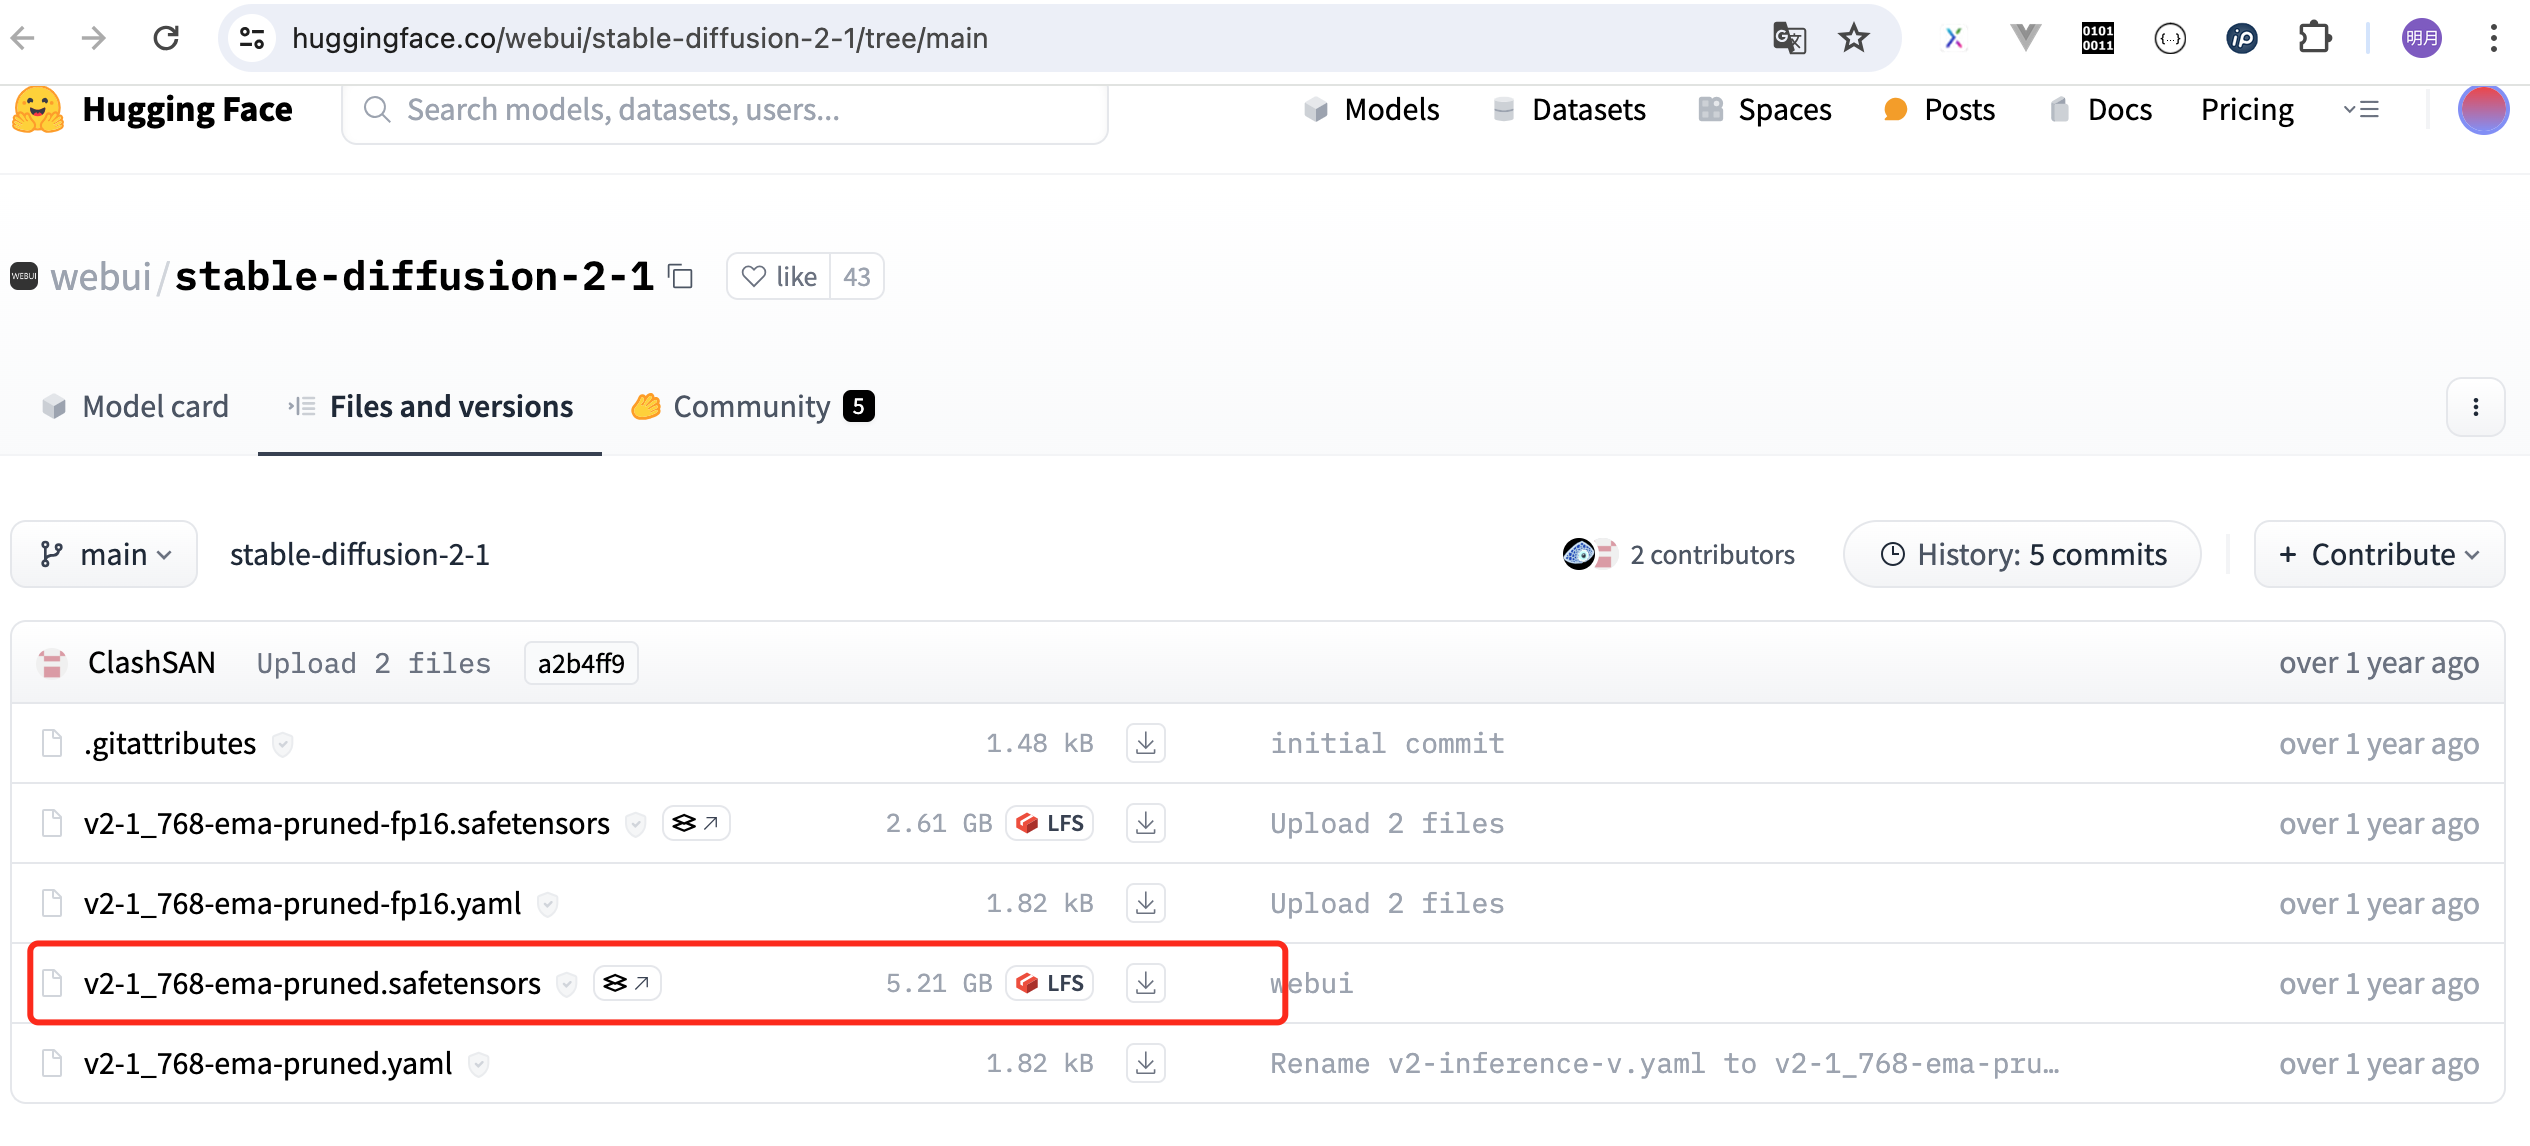2530x1146 pixels.
Task: Click the translate page icon
Action: click(1789, 38)
